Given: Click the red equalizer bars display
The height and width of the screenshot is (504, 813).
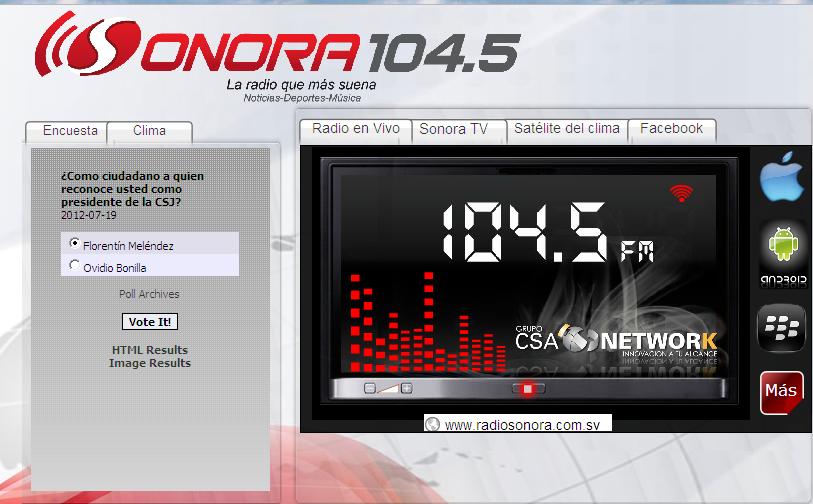Looking at the screenshot, I should (x=428, y=323).
